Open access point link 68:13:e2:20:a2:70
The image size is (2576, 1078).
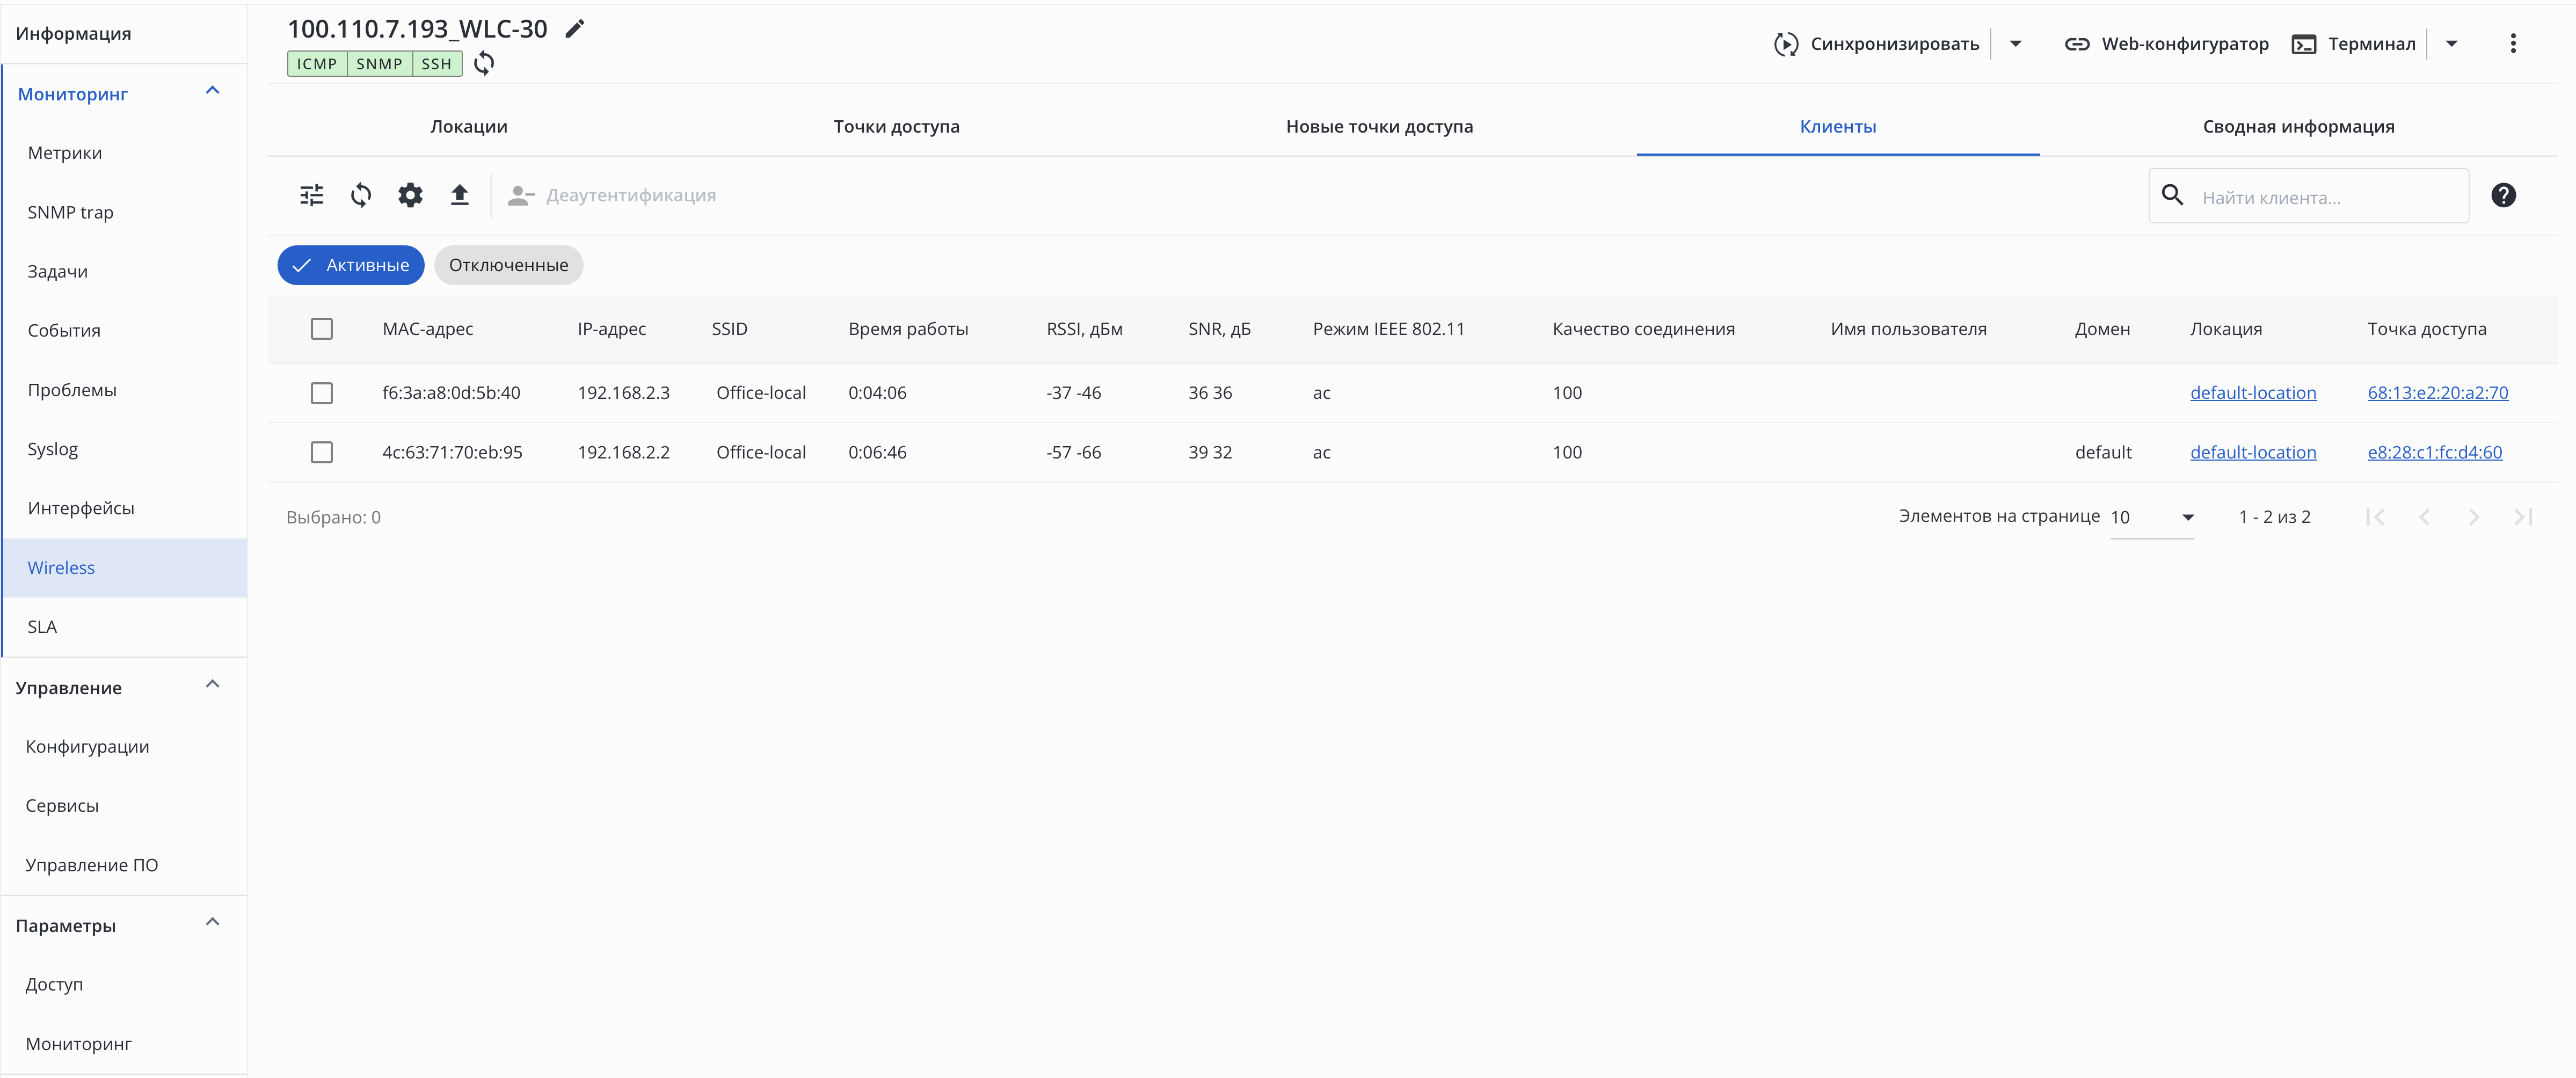coord(2437,393)
